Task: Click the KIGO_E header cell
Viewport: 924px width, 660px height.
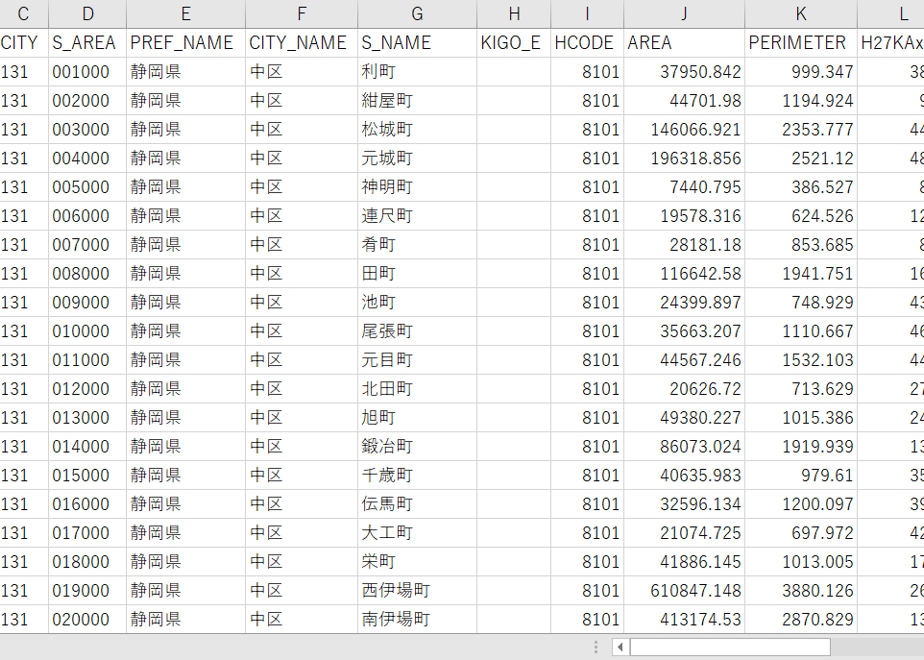Action: [x=513, y=42]
